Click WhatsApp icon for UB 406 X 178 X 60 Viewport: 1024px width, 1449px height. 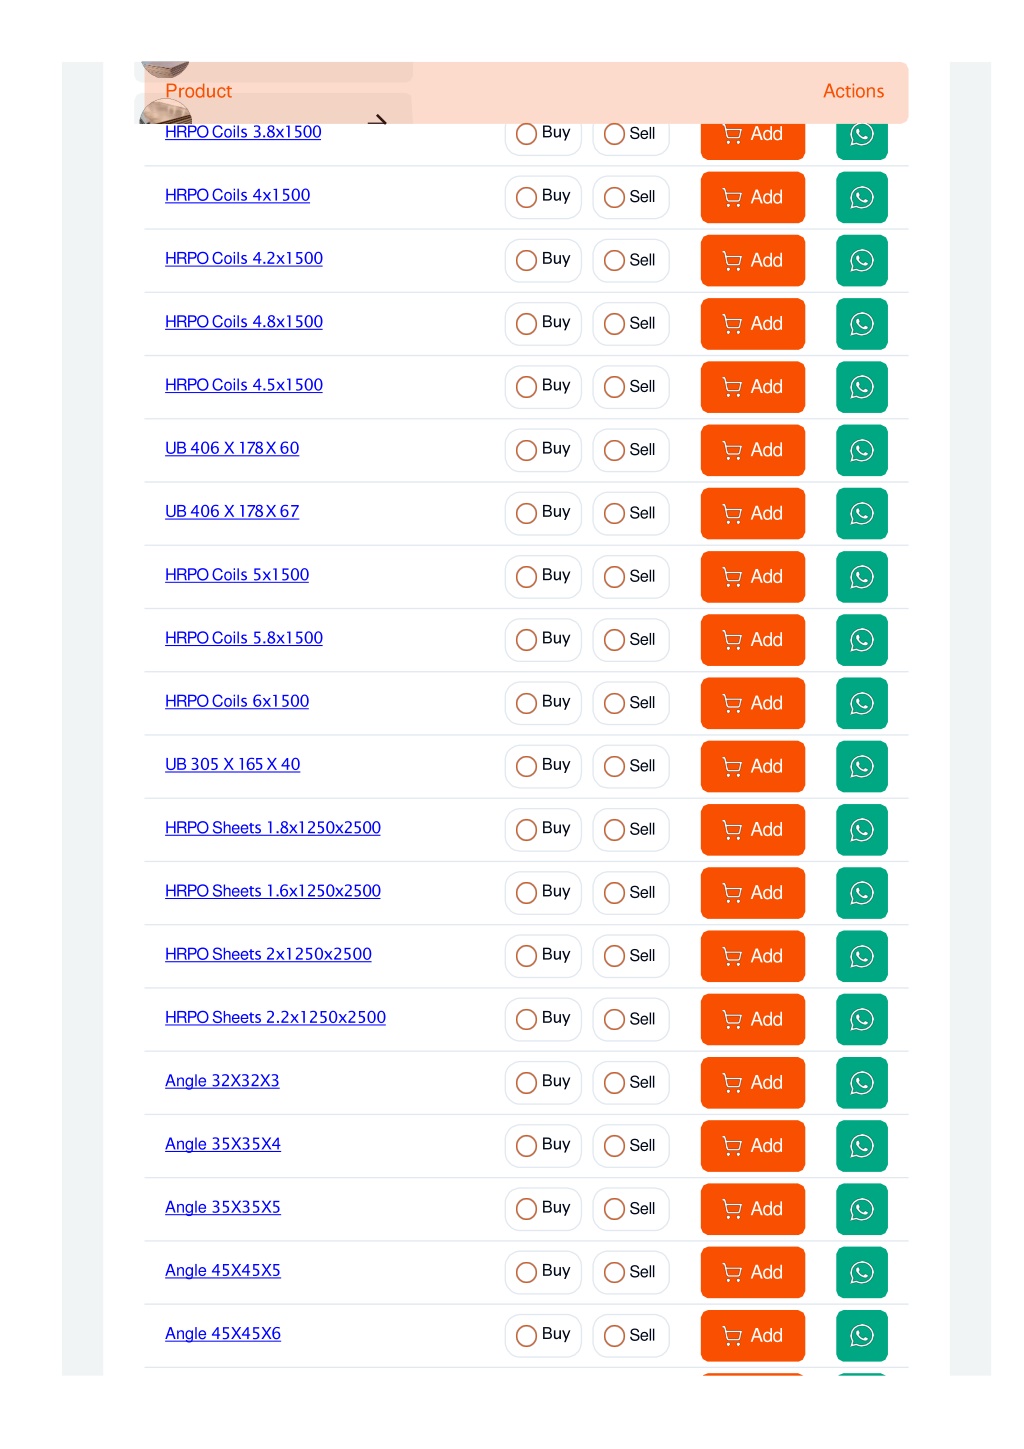tap(861, 450)
